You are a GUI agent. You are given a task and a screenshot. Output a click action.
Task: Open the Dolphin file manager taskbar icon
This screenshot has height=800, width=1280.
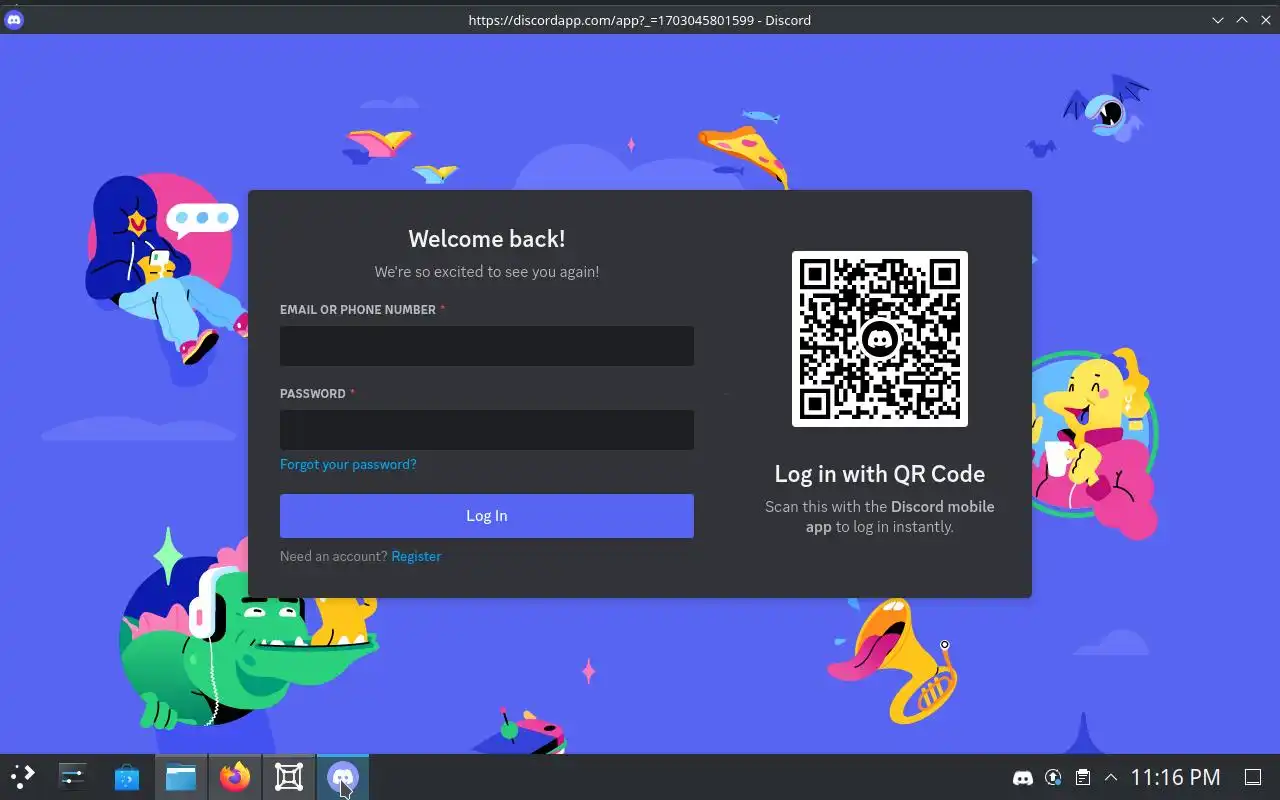[181, 777]
